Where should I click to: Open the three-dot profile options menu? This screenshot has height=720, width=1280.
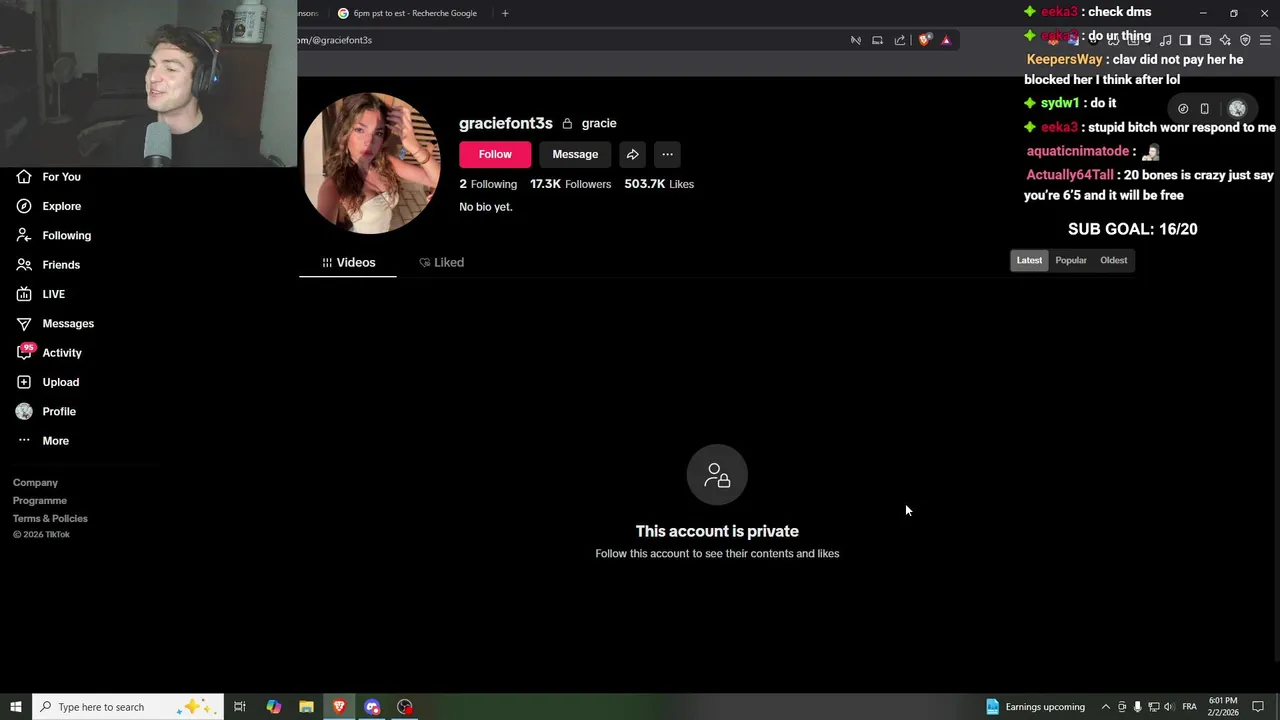(668, 154)
